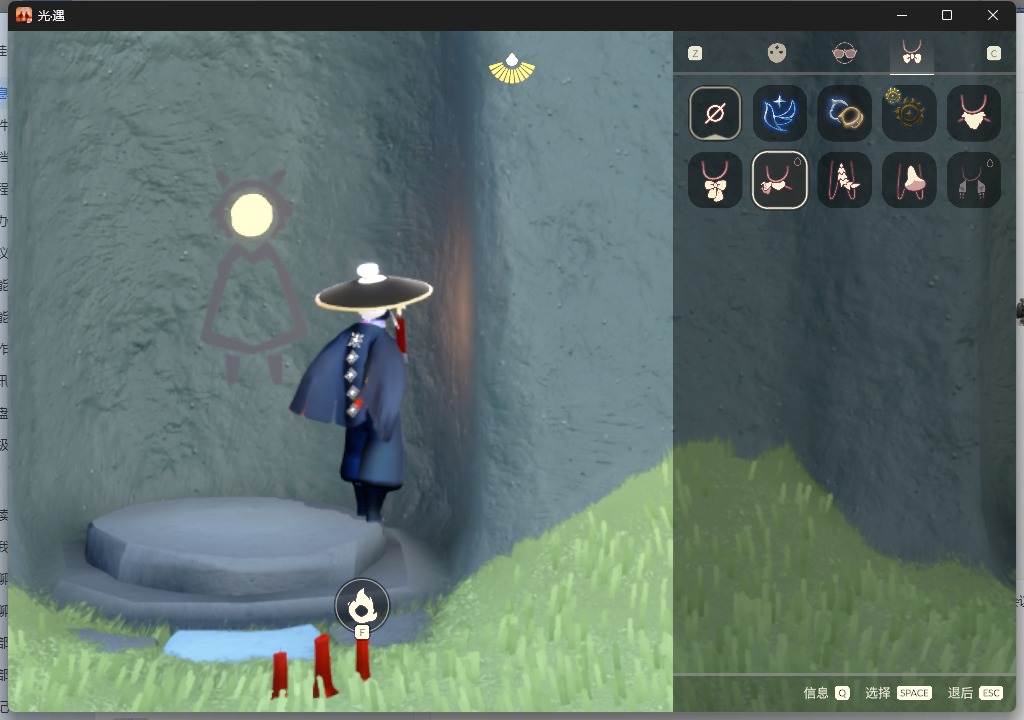
Task: Click the glowing spirit figure on wall
Action: [x=252, y=278]
